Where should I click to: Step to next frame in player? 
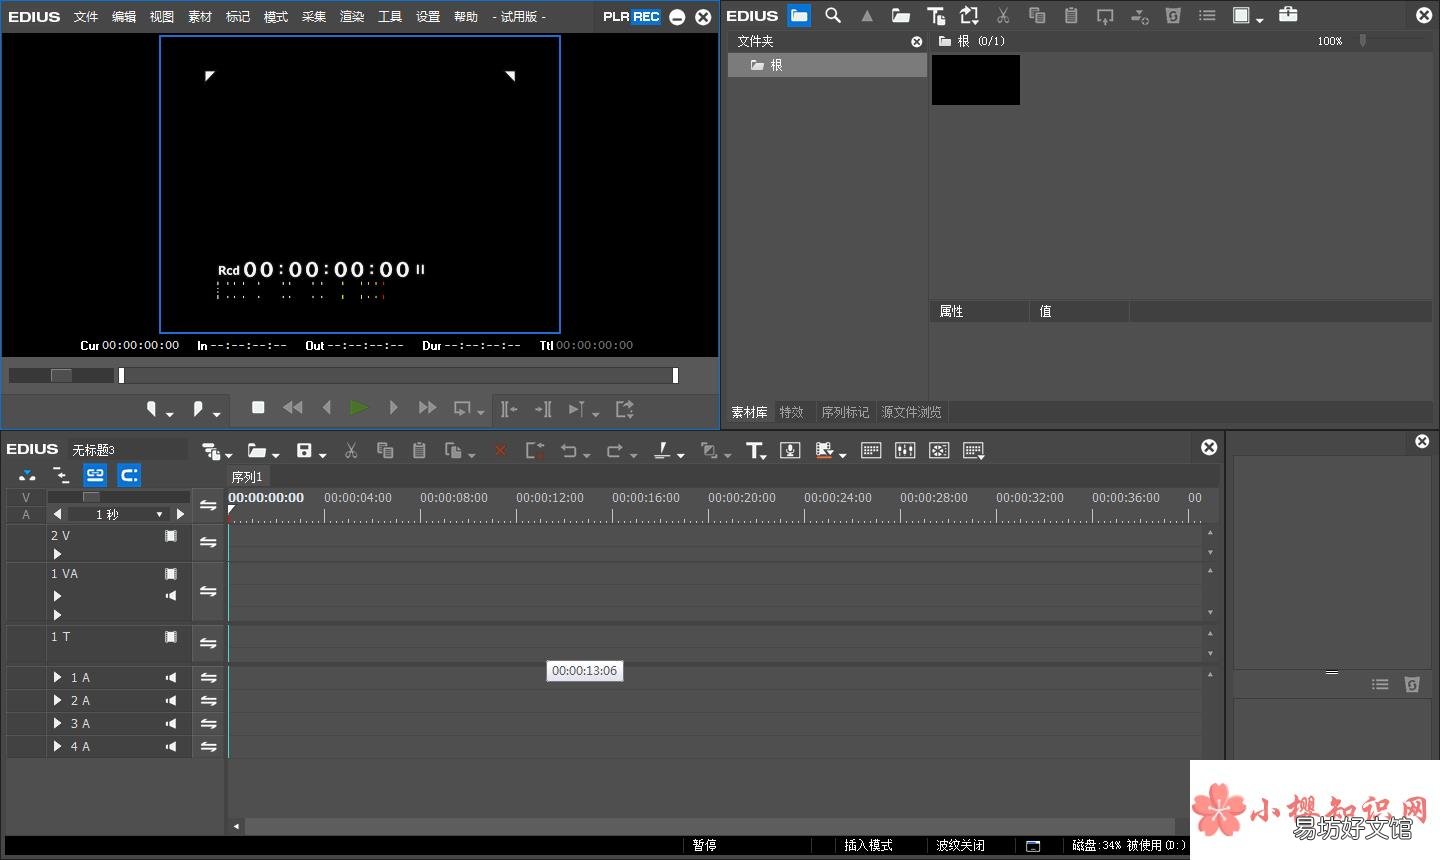(x=393, y=408)
